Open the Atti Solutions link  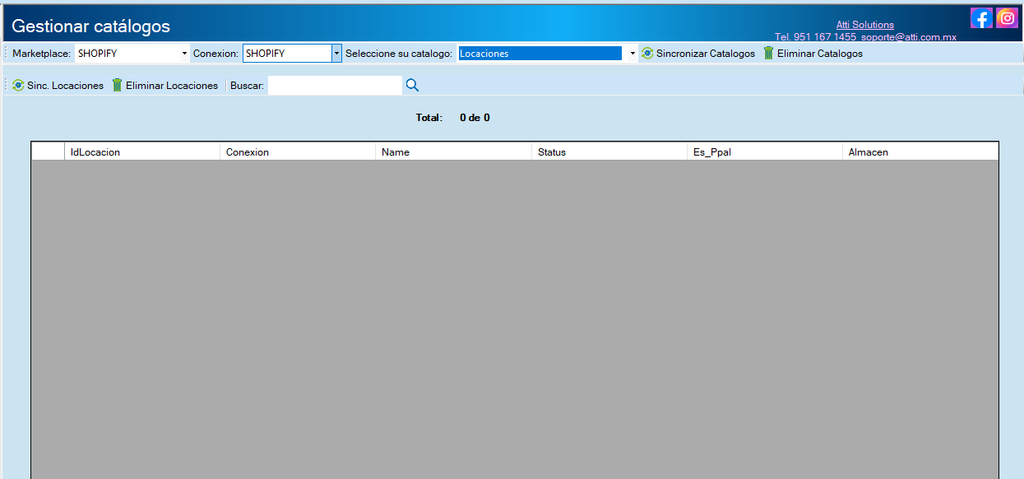tap(865, 25)
